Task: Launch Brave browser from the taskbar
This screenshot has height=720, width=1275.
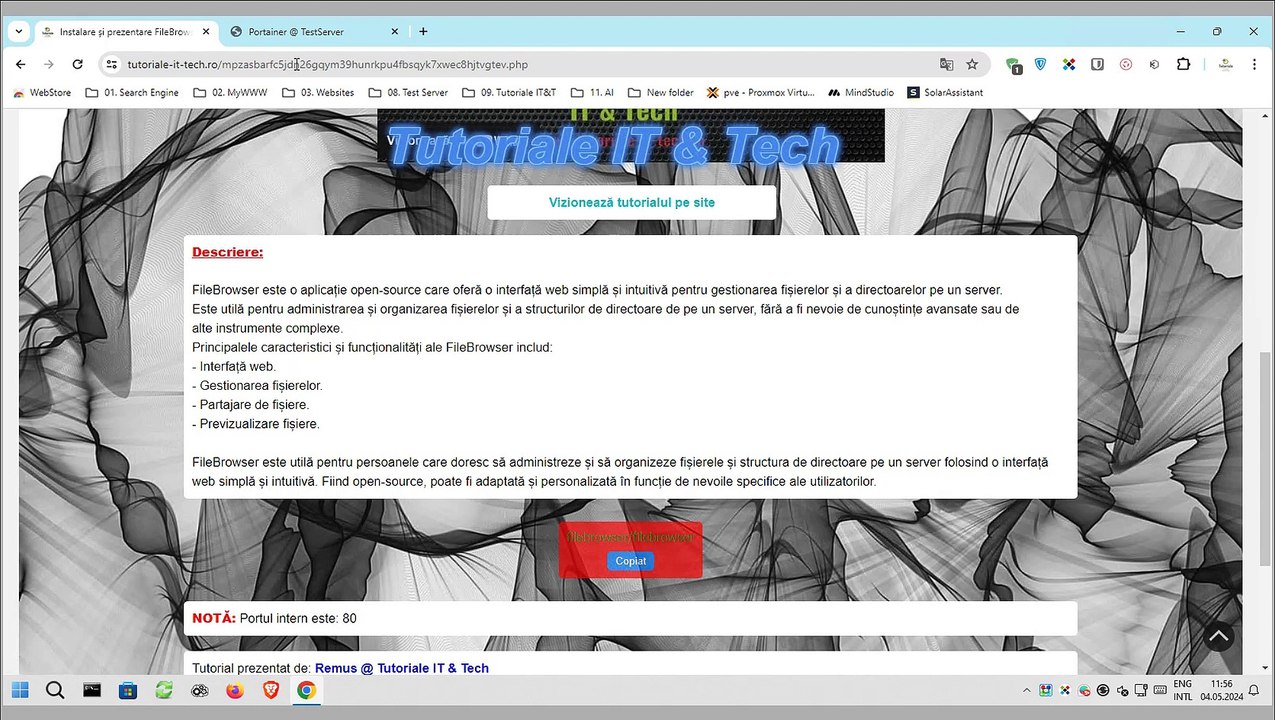Action: click(x=271, y=690)
